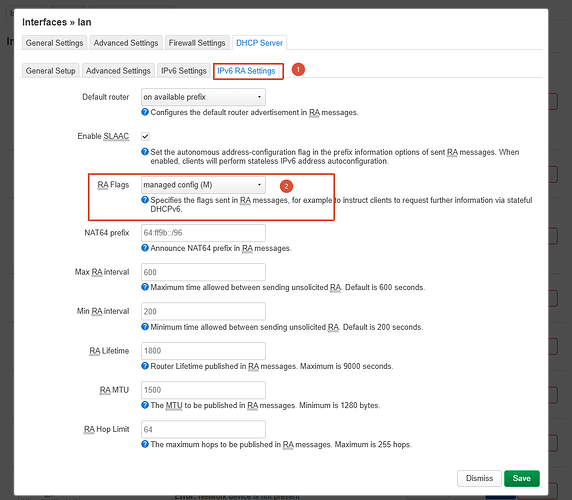
Task: Click the Dismiss button
Action: pos(479,478)
